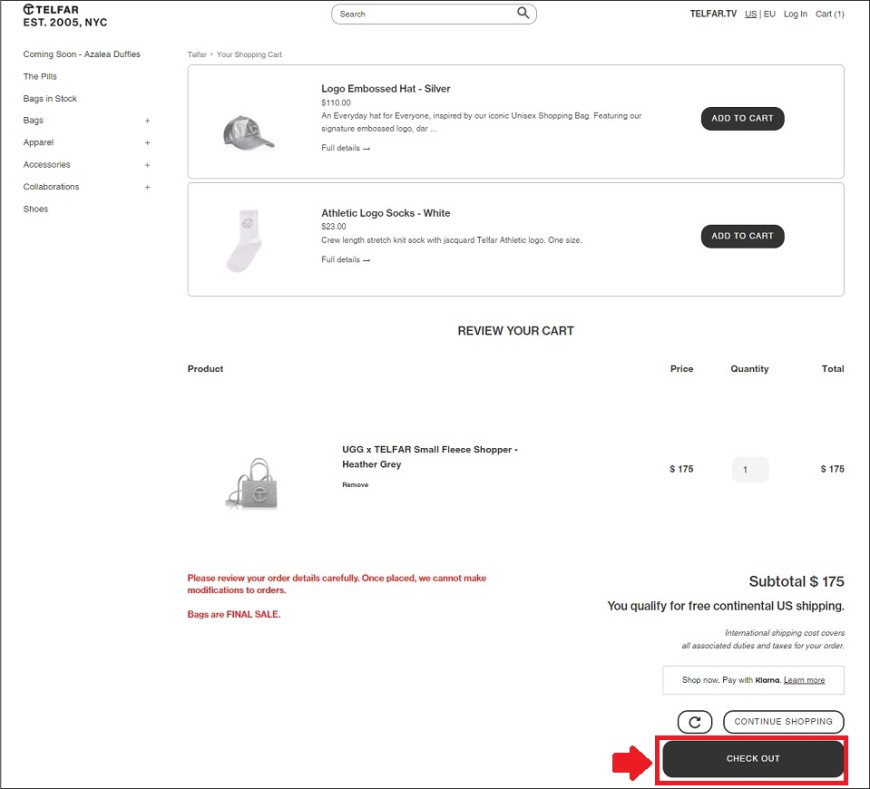Expand the Bags submenu plus

pyautogui.click(x=148, y=120)
